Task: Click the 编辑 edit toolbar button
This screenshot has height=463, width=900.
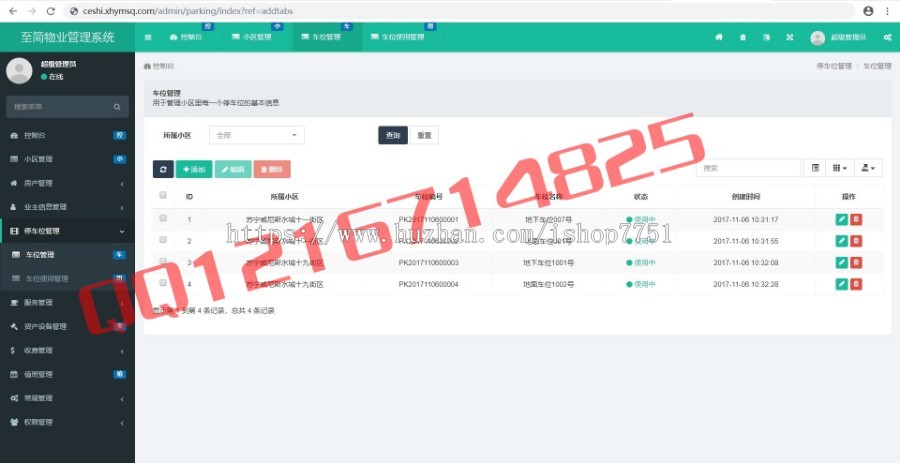Action: point(233,169)
